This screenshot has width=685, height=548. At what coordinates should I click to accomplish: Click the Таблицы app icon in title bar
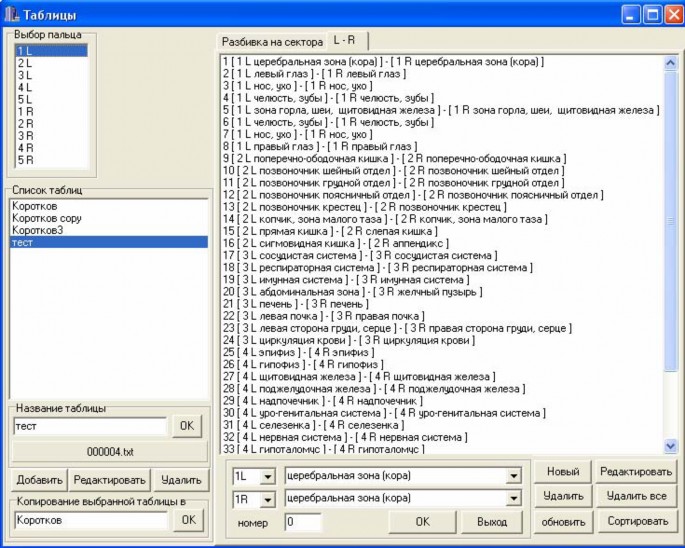pos(12,14)
